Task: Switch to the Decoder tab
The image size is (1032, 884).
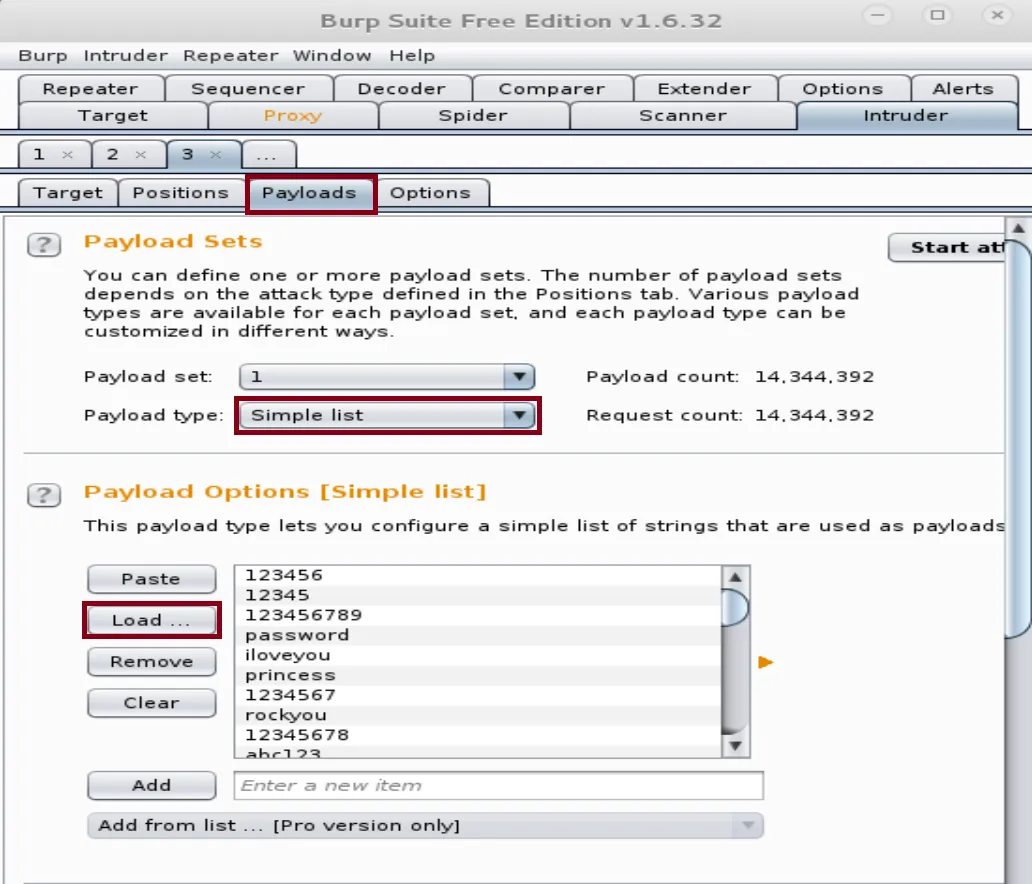Action: [x=401, y=89]
